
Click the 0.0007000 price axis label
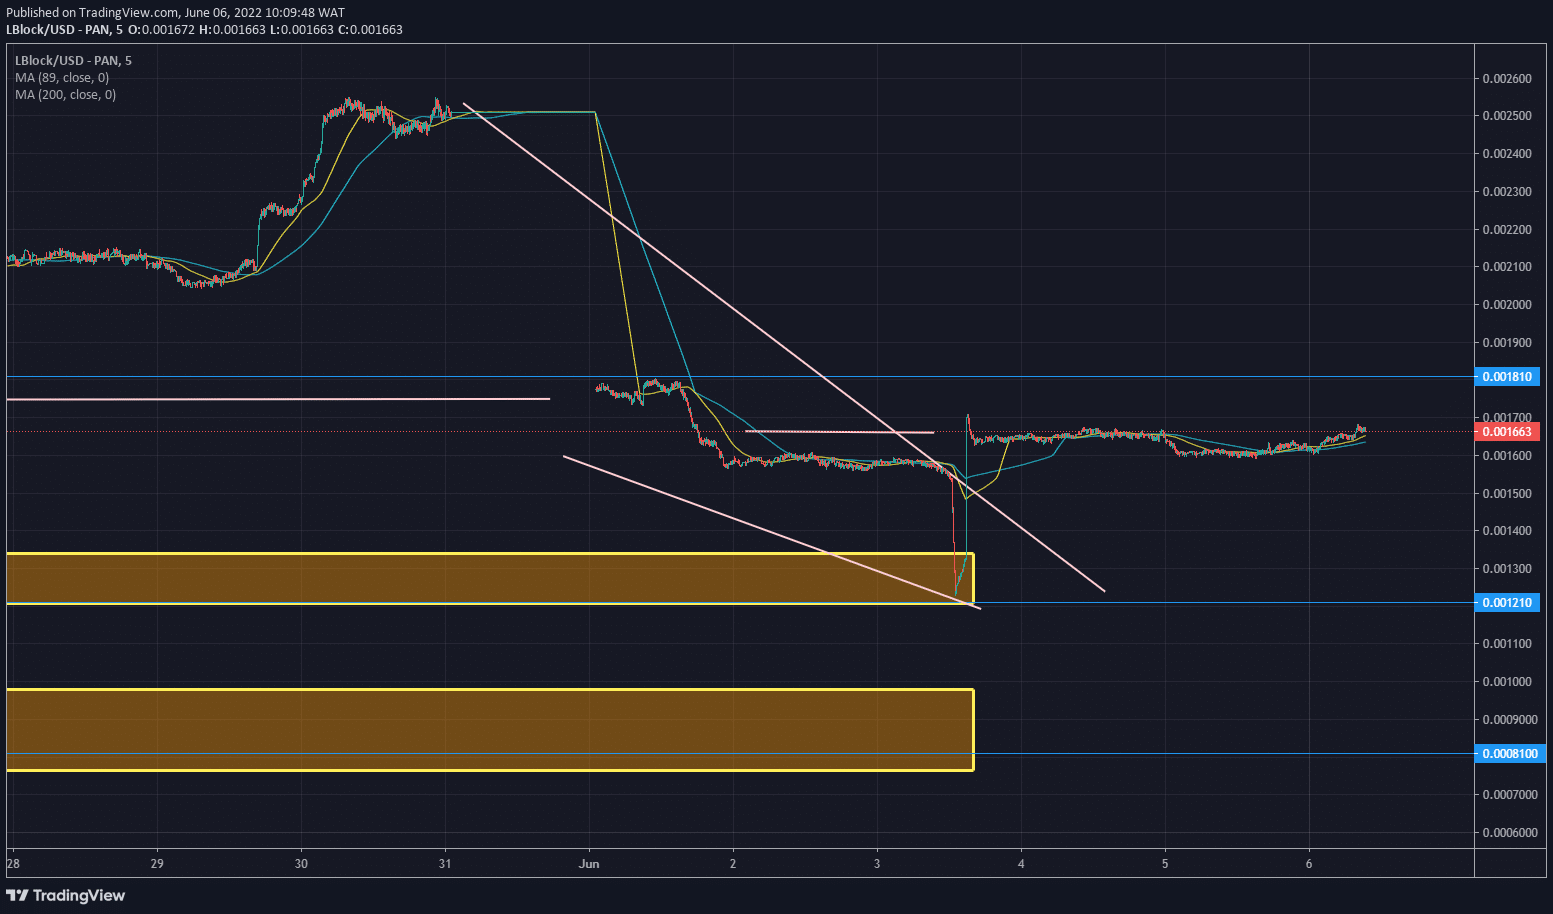click(1510, 795)
